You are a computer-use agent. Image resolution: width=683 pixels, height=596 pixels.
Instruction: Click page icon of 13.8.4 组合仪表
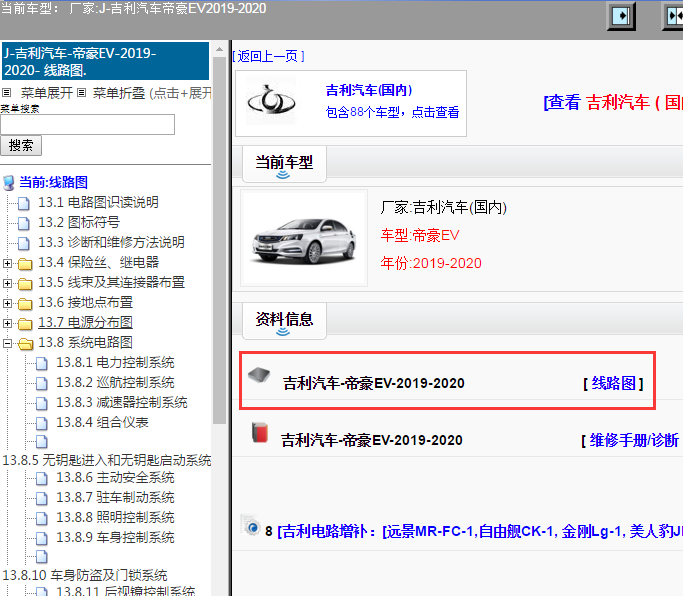[42, 423]
